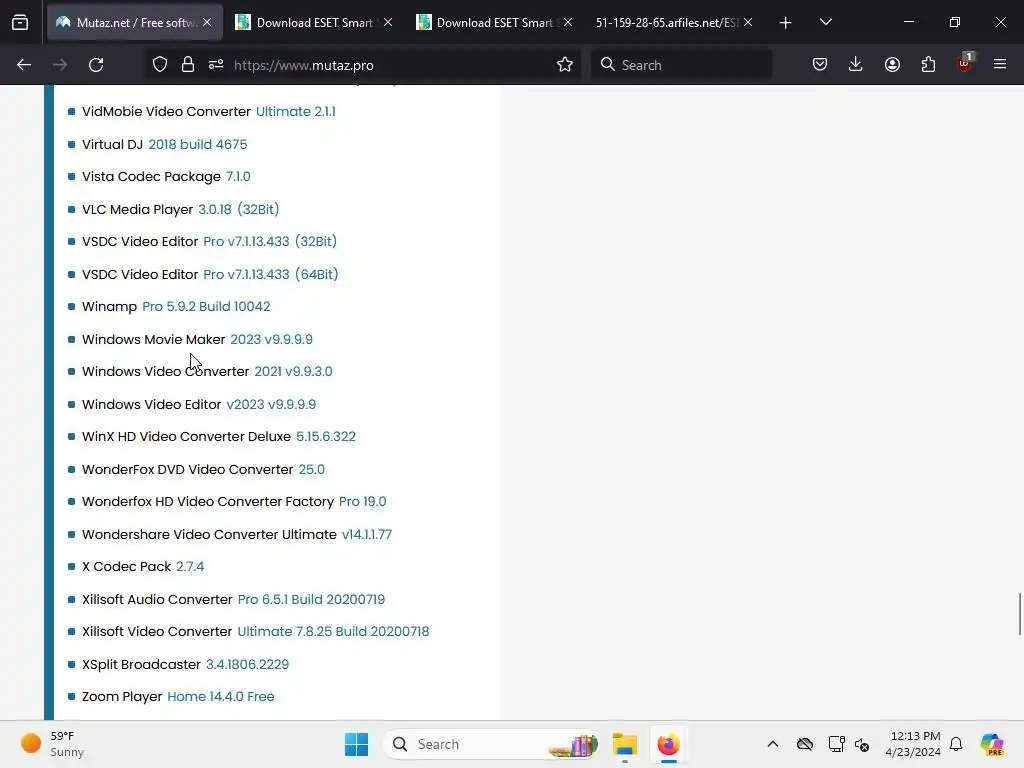Open clock and calendar 12:13 PM
This screenshot has width=1024, height=768.
point(913,744)
